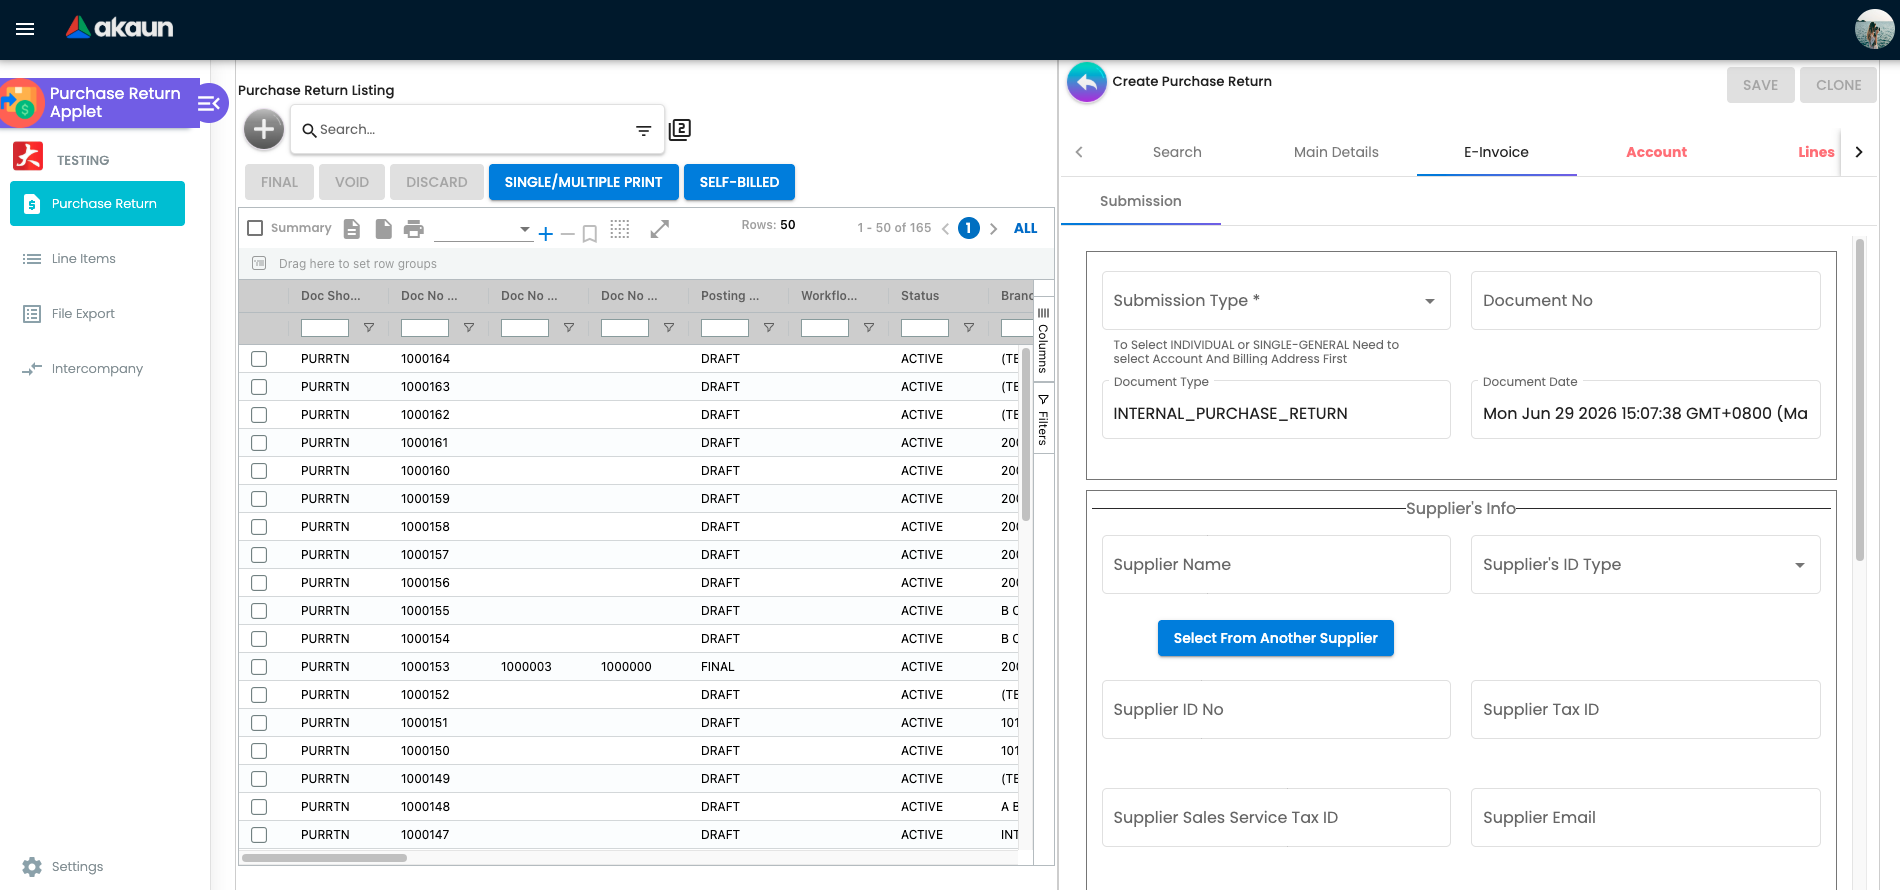Click the bookmark view icon

(590, 233)
